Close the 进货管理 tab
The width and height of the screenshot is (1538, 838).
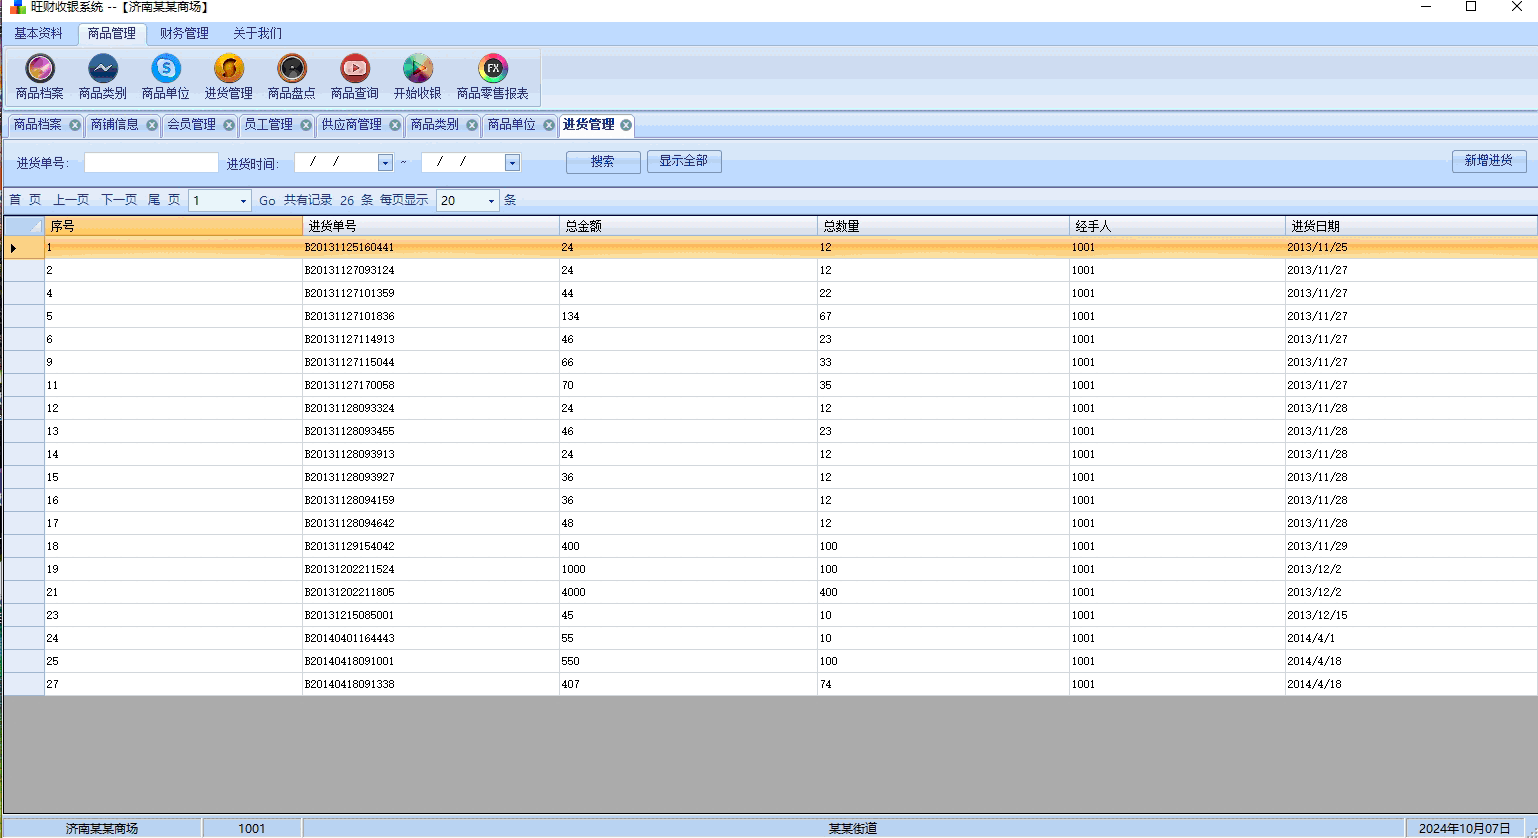tap(626, 125)
